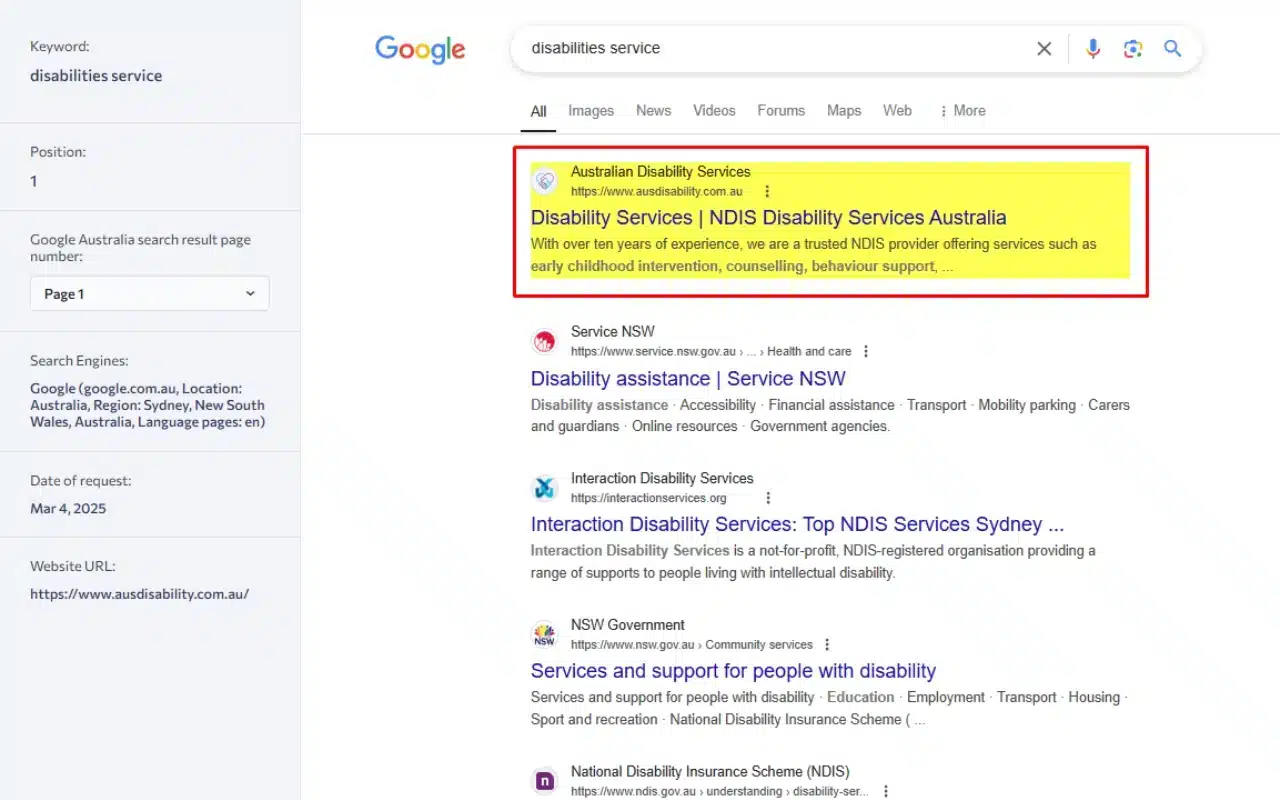Switch to the News tab

(653, 111)
